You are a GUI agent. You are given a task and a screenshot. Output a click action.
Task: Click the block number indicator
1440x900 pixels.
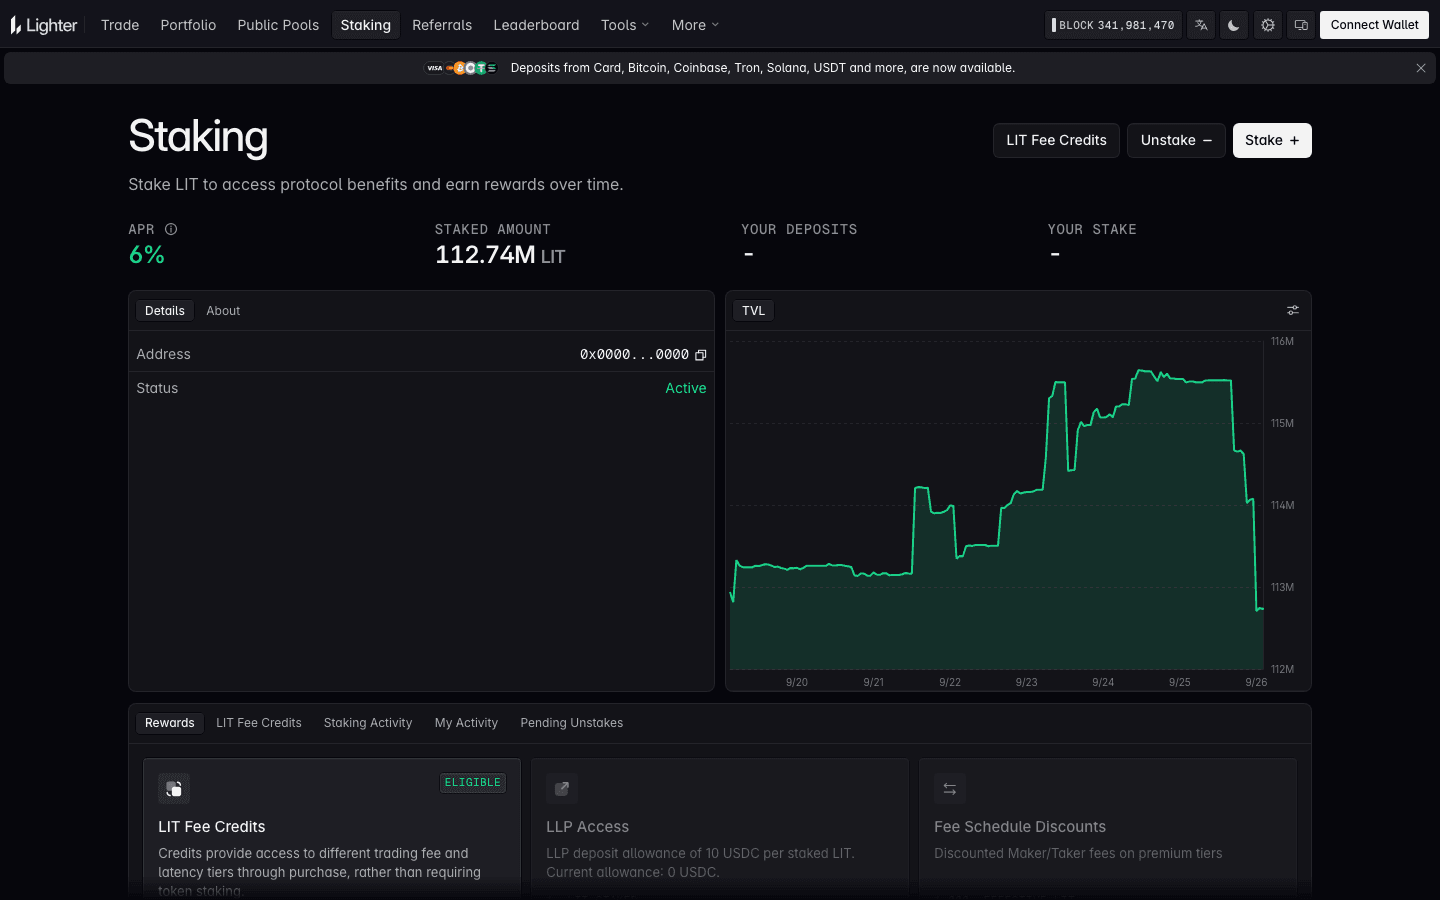tap(1113, 25)
